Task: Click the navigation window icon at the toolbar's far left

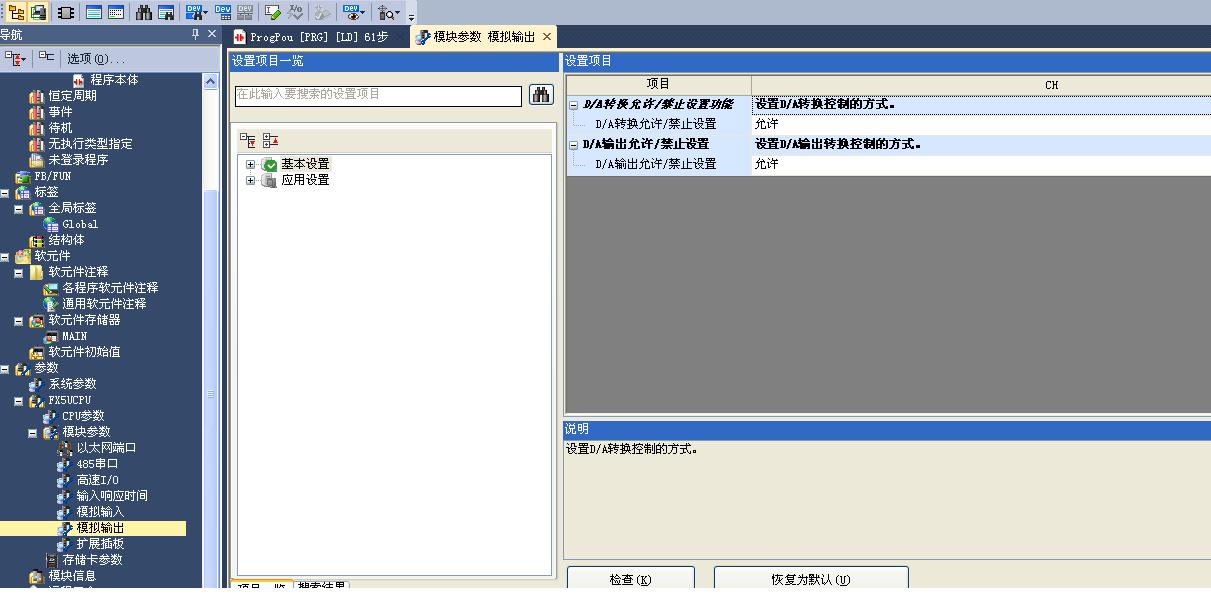Action: click(x=16, y=12)
